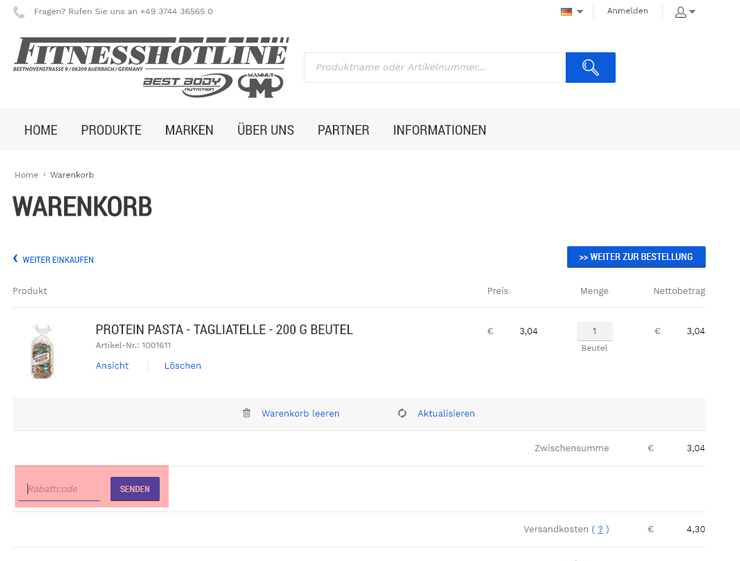Click Weiter zur Bestellung button

636,257
